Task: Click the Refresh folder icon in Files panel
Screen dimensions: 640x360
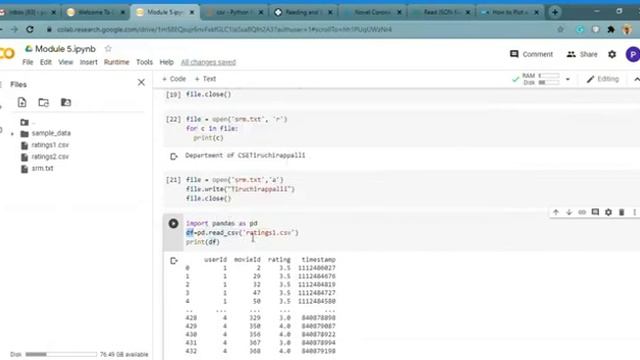Action: pyautogui.click(x=44, y=102)
